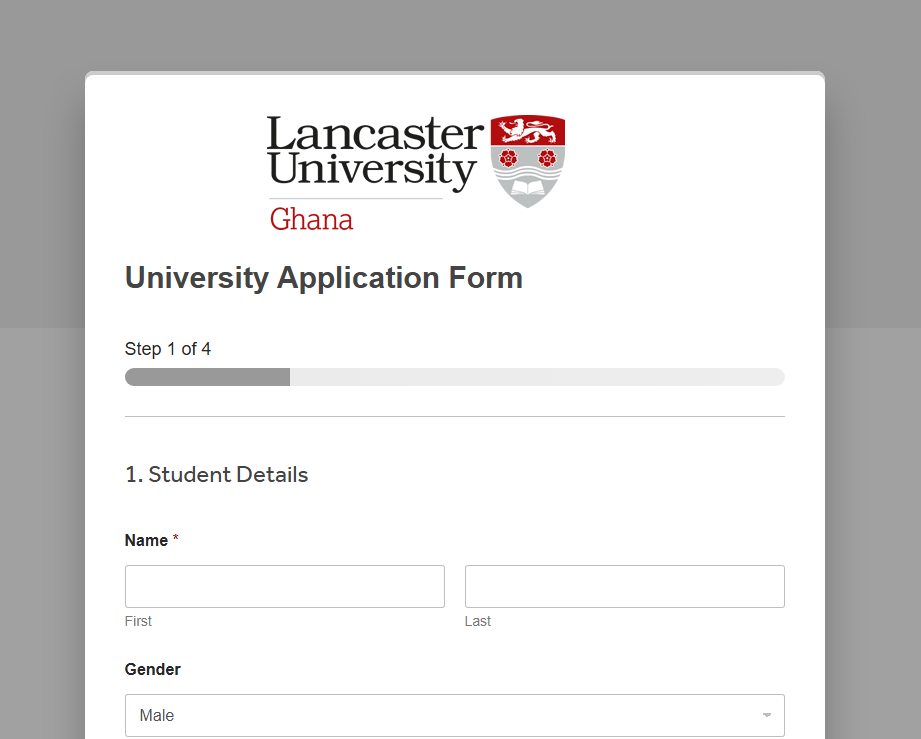Click the red Ghana text in the logo
The height and width of the screenshot is (739, 921).
pyautogui.click(x=311, y=219)
